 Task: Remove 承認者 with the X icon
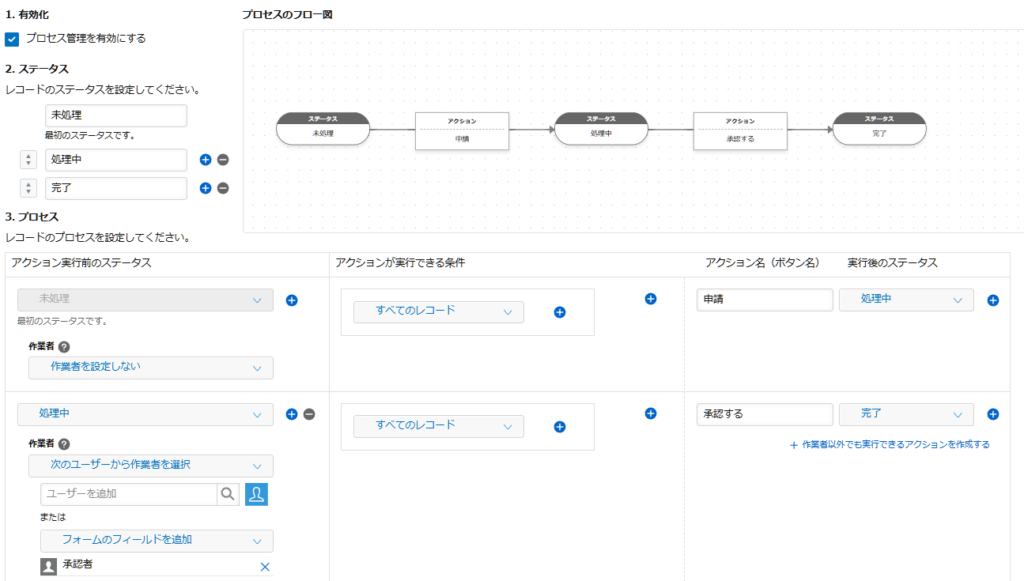(x=265, y=567)
